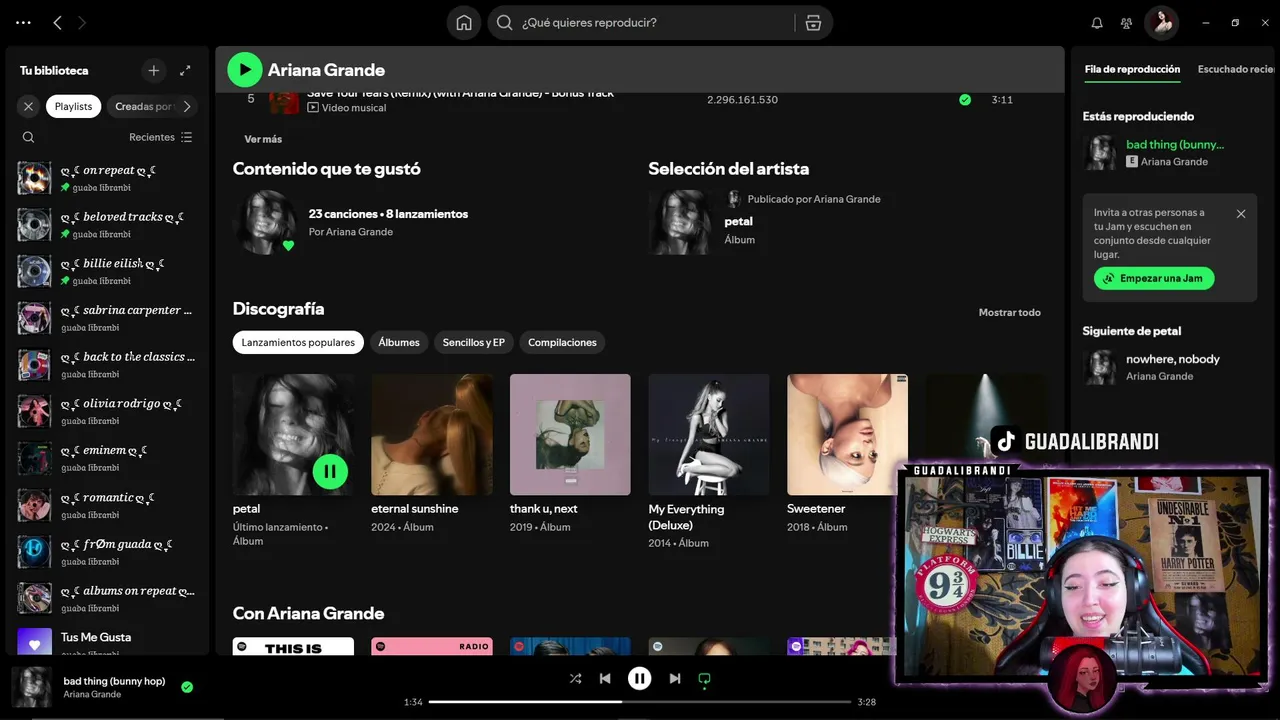
Task: Seek in the song progress bar
Action: click(x=640, y=702)
